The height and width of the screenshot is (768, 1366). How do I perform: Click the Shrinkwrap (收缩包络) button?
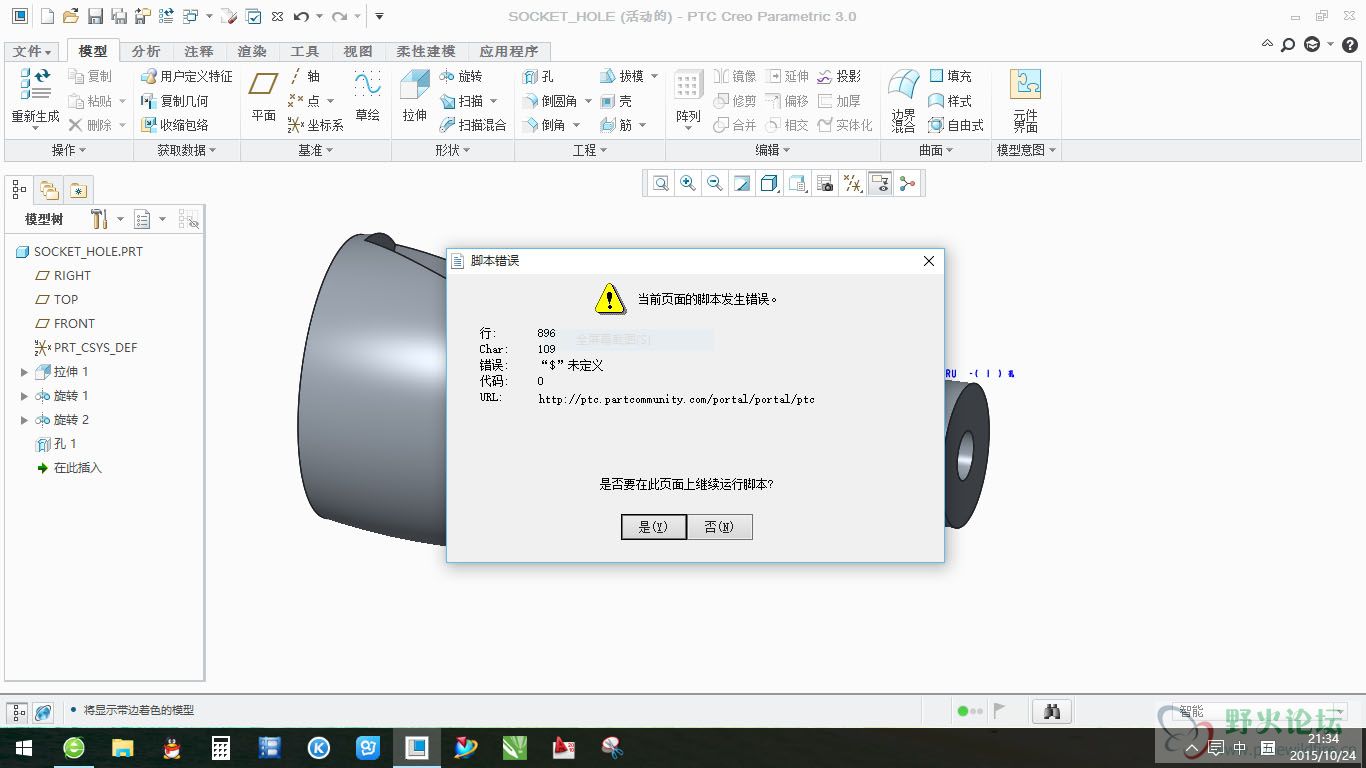point(175,125)
